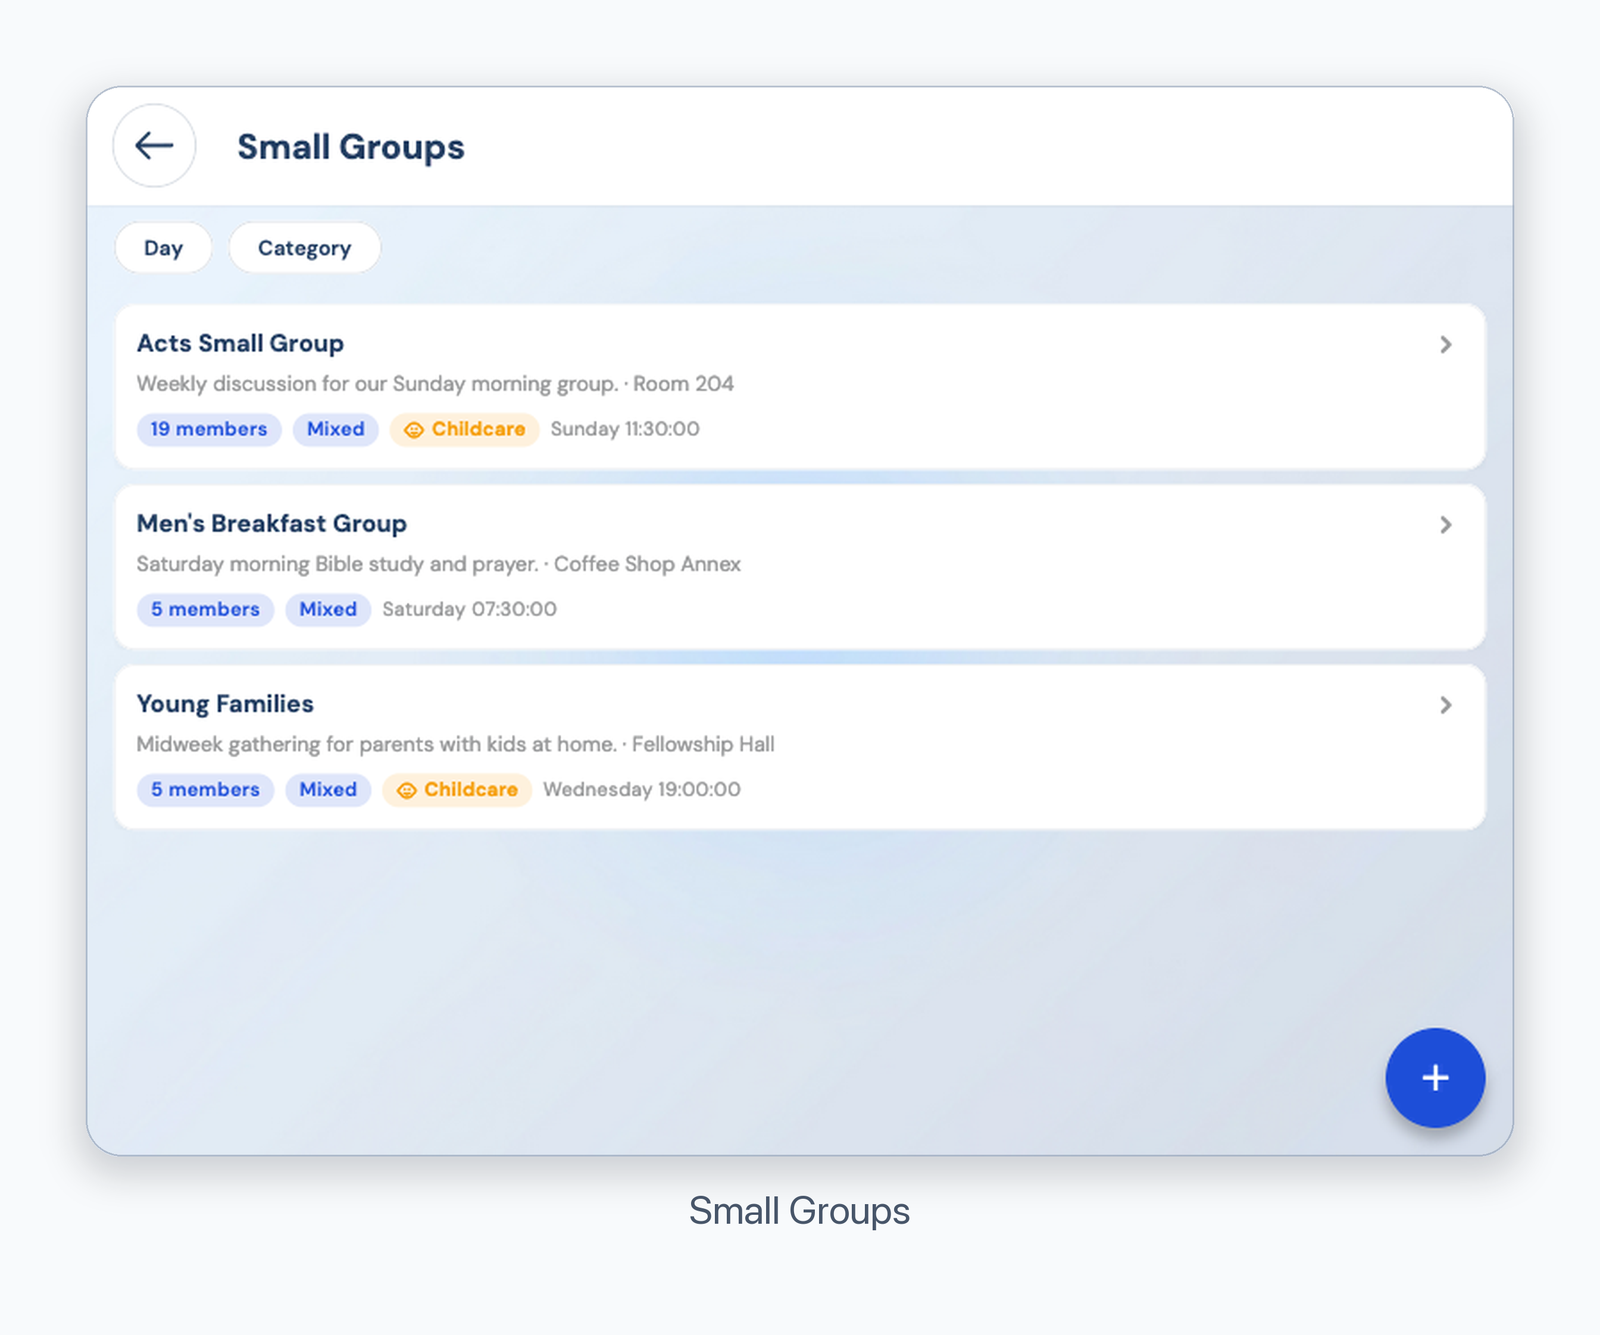Select the Sunday 11:30:00 time text

(x=625, y=429)
